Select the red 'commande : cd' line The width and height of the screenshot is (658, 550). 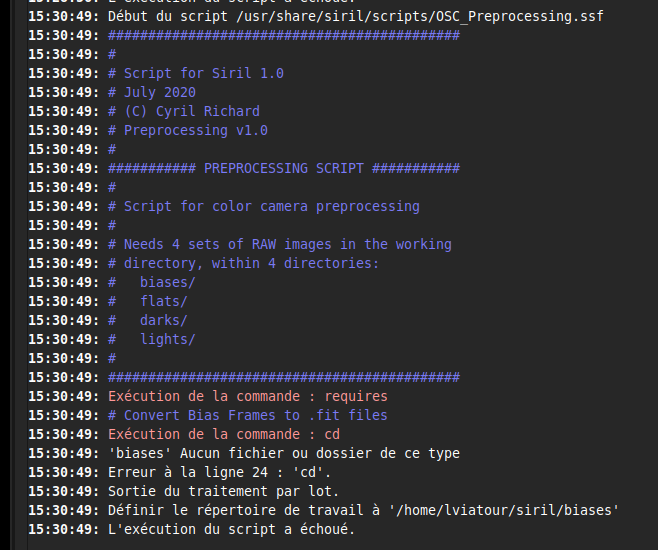coord(223,435)
